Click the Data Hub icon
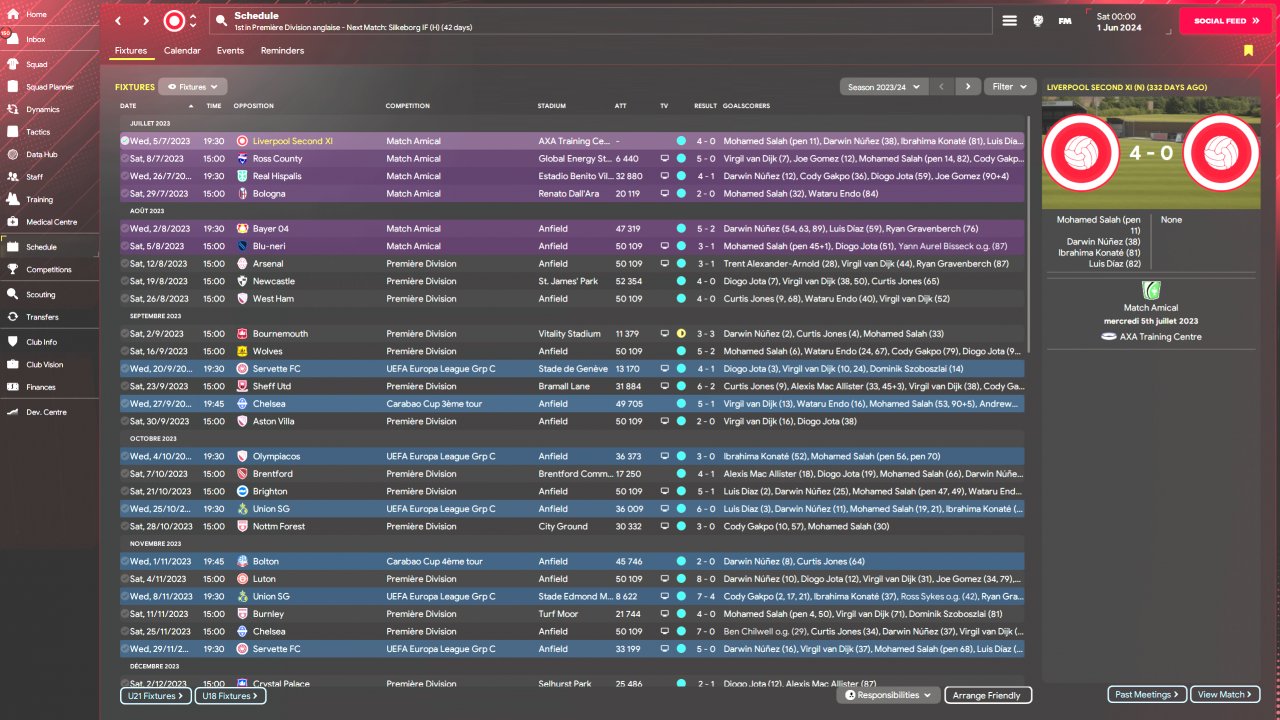The image size is (1280, 720). tap(12, 155)
